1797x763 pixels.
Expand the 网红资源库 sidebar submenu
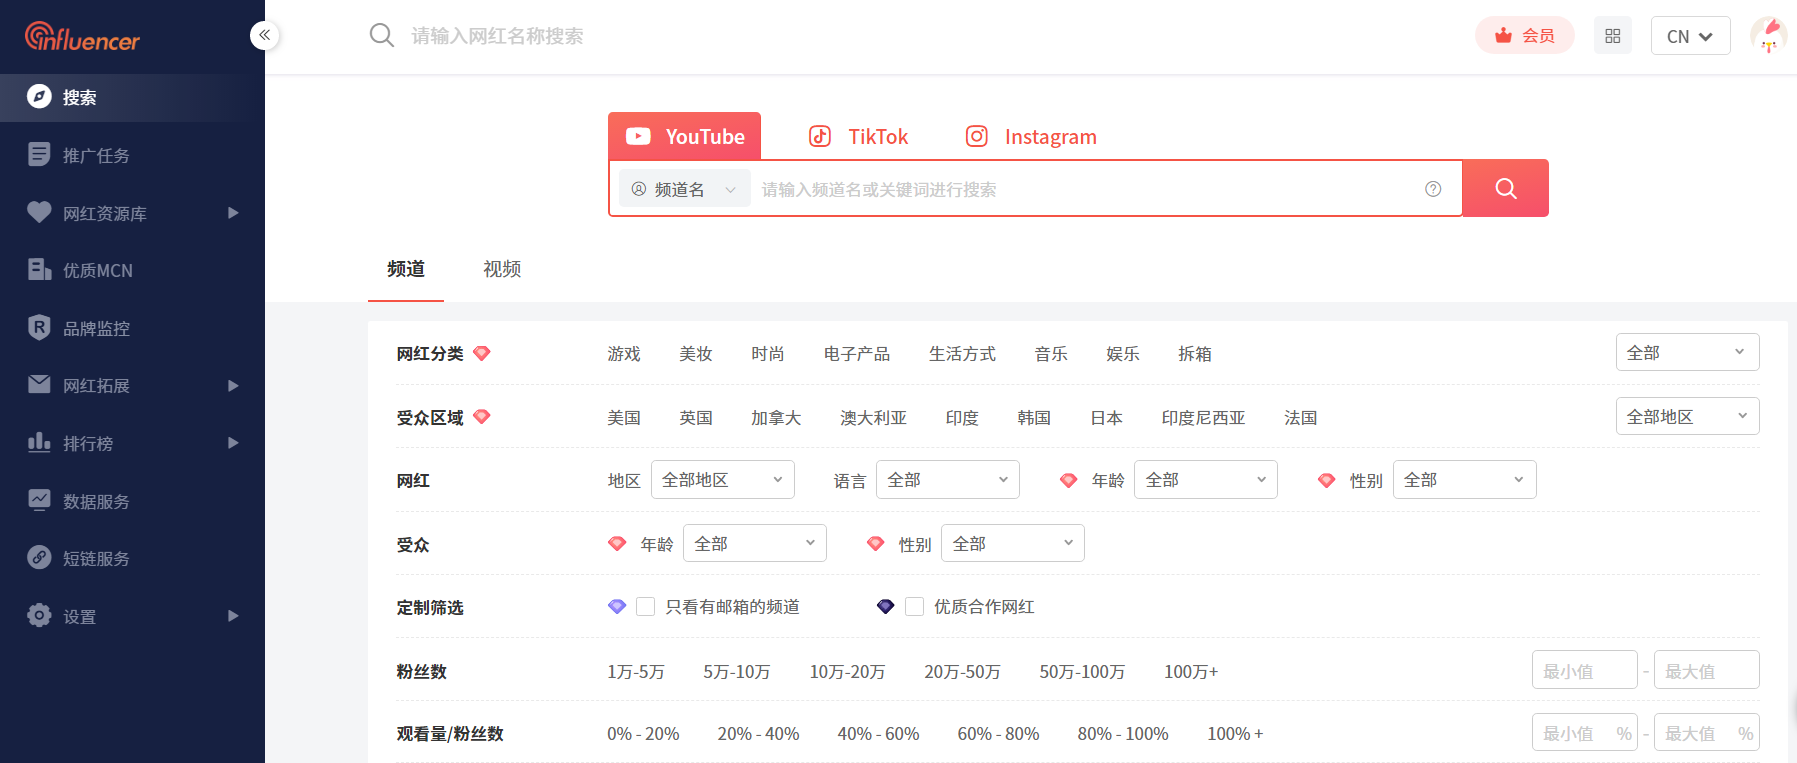pos(232,213)
